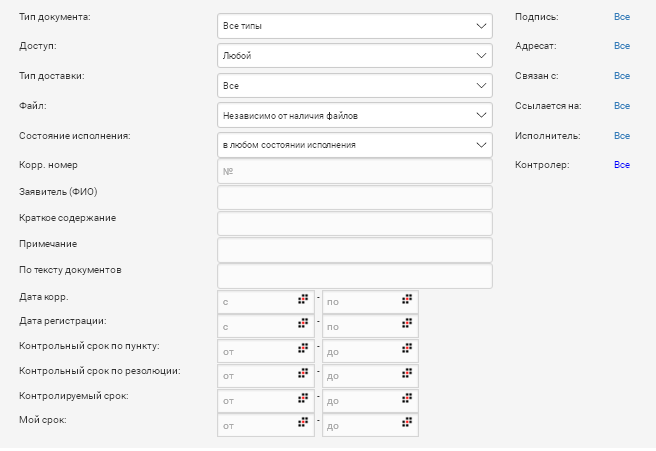
Task: Expand the Тип доставки dropdown
Action: (x=355, y=85)
